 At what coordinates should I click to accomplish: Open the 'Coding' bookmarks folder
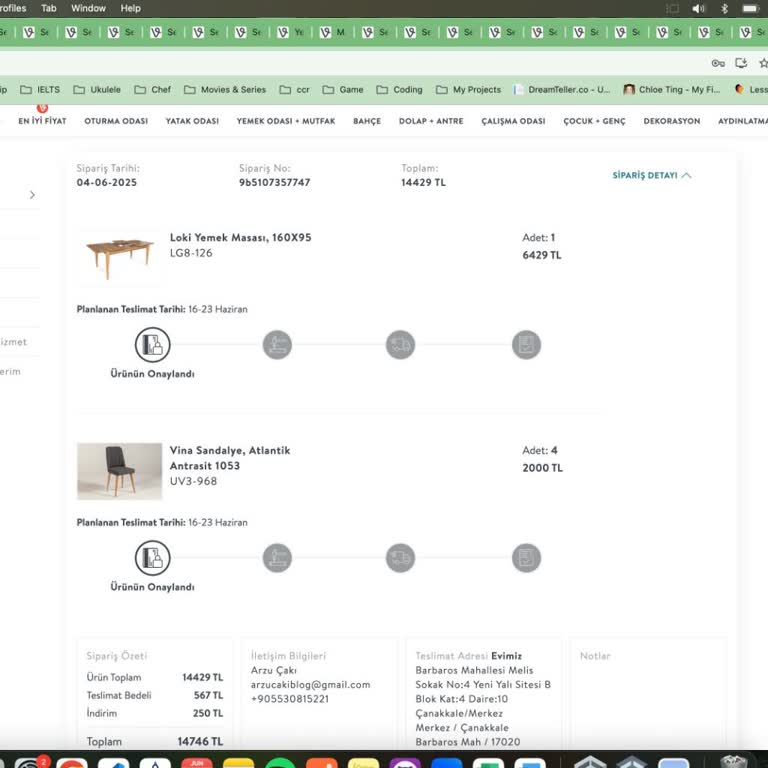[x=399, y=89]
